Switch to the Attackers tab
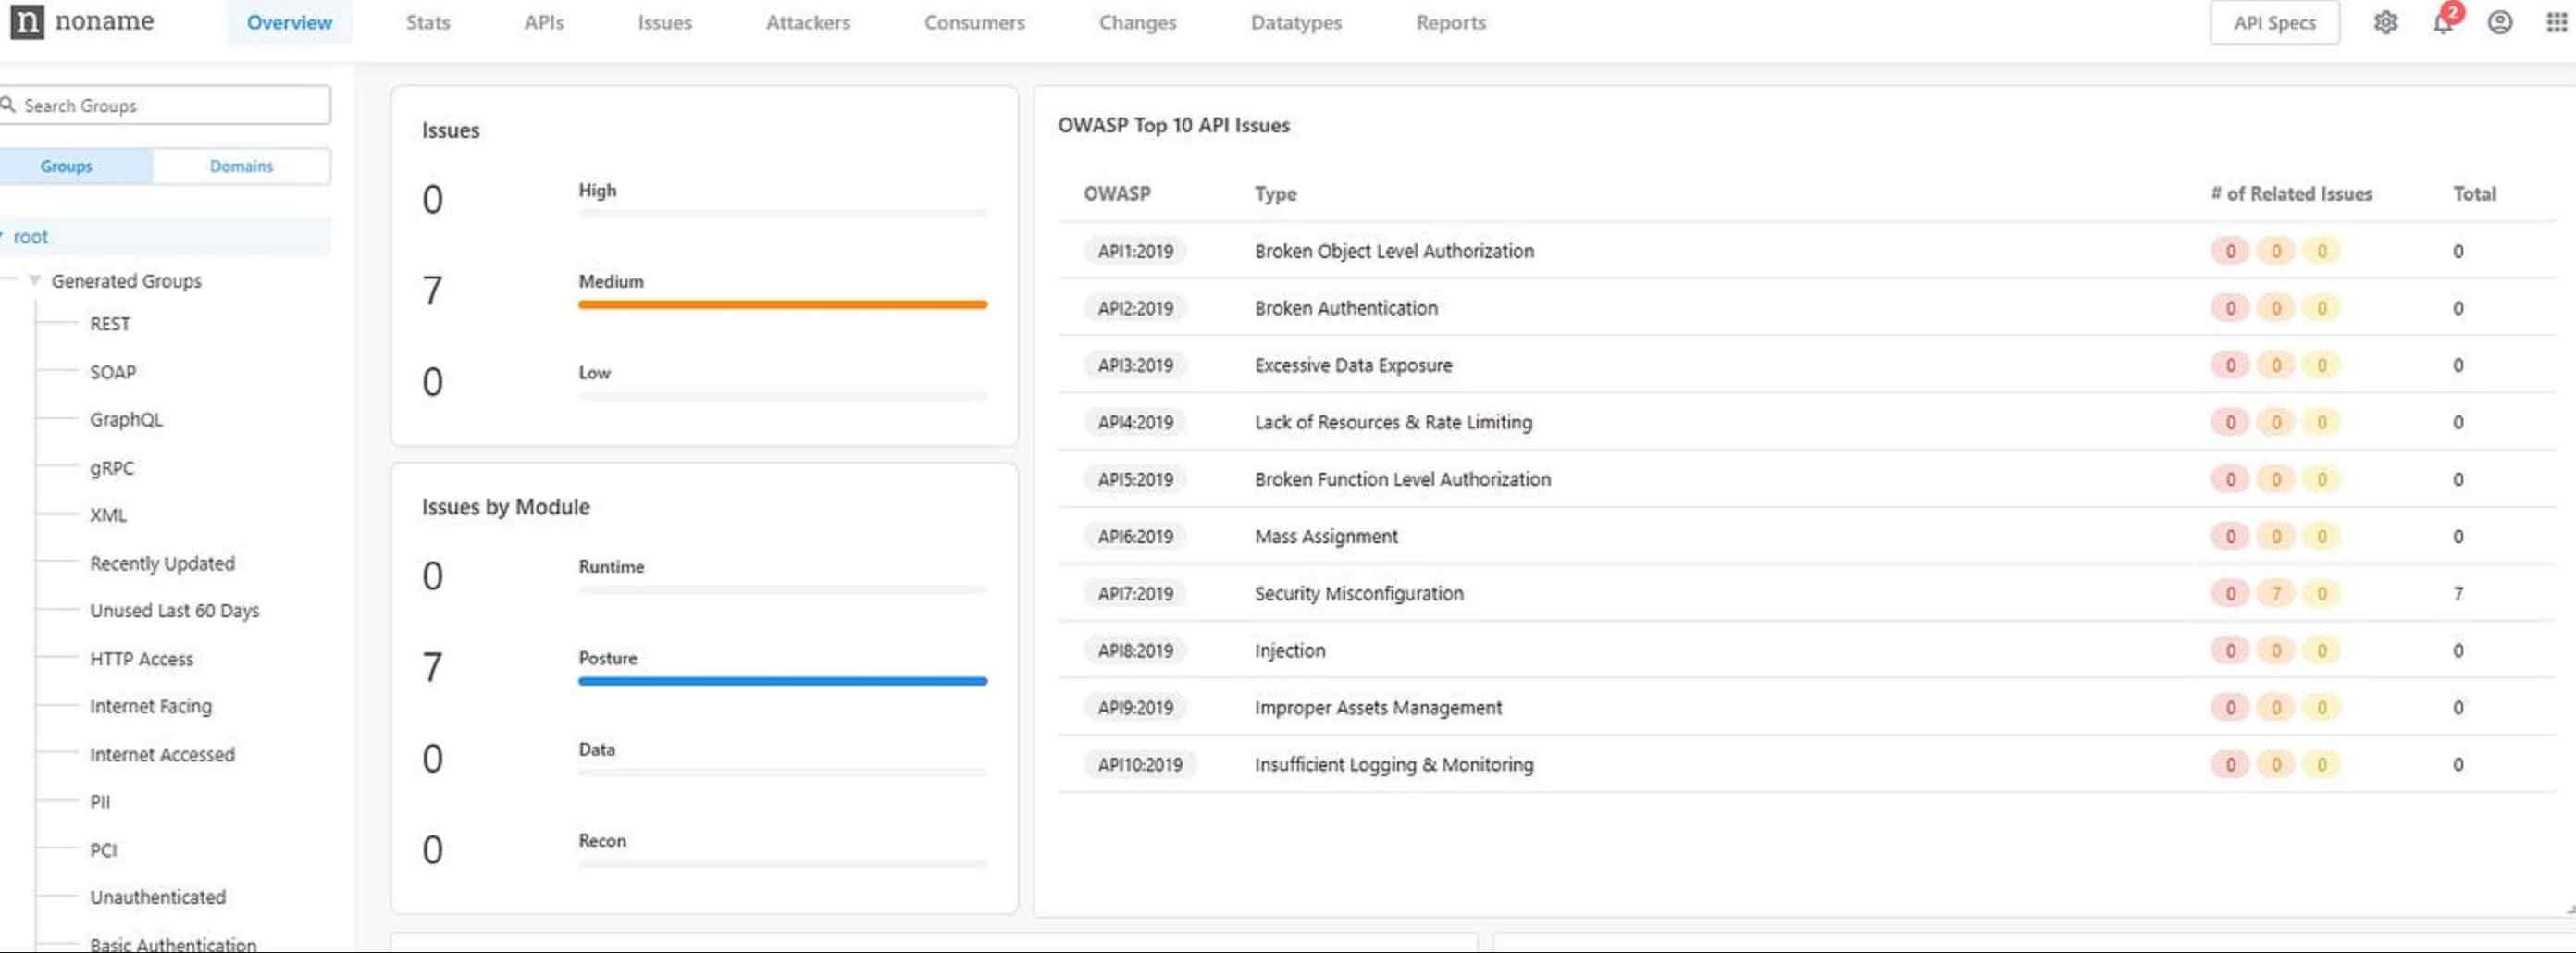2576x953 pixels. (x=808, y=22)
